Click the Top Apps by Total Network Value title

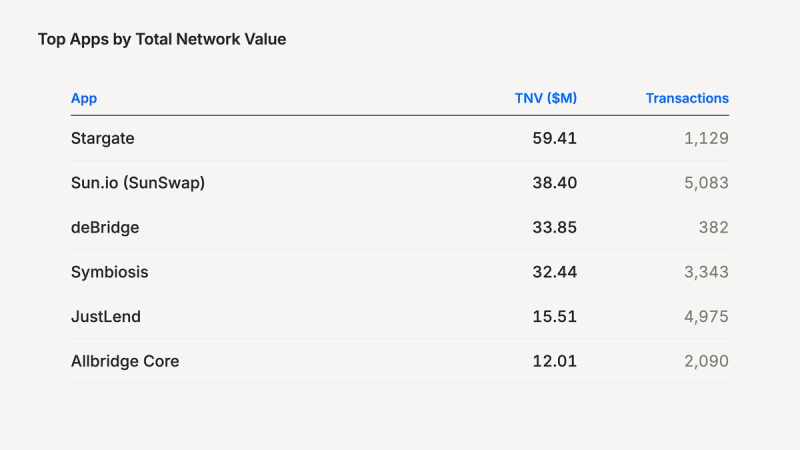[162, 39]
